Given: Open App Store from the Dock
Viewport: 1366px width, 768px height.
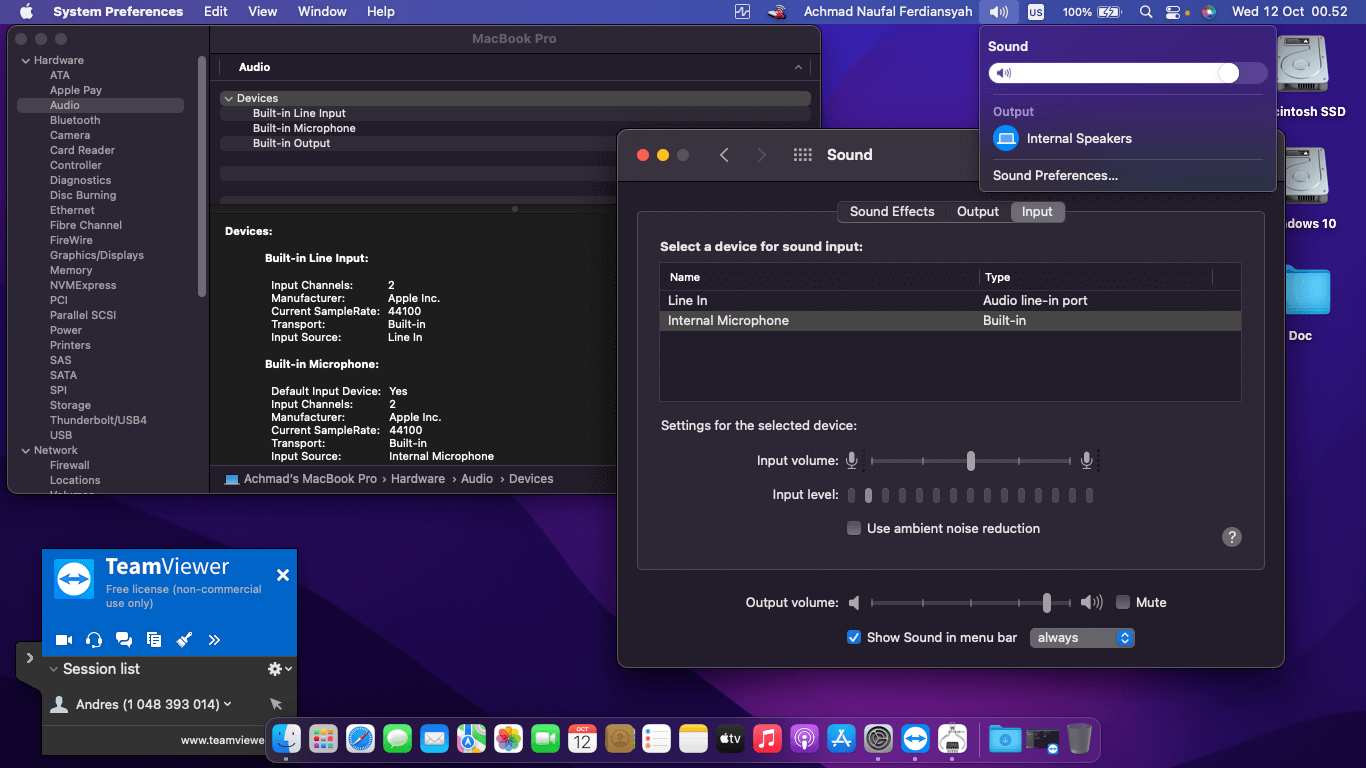Looking at the screenshot, I should point(841,739).
